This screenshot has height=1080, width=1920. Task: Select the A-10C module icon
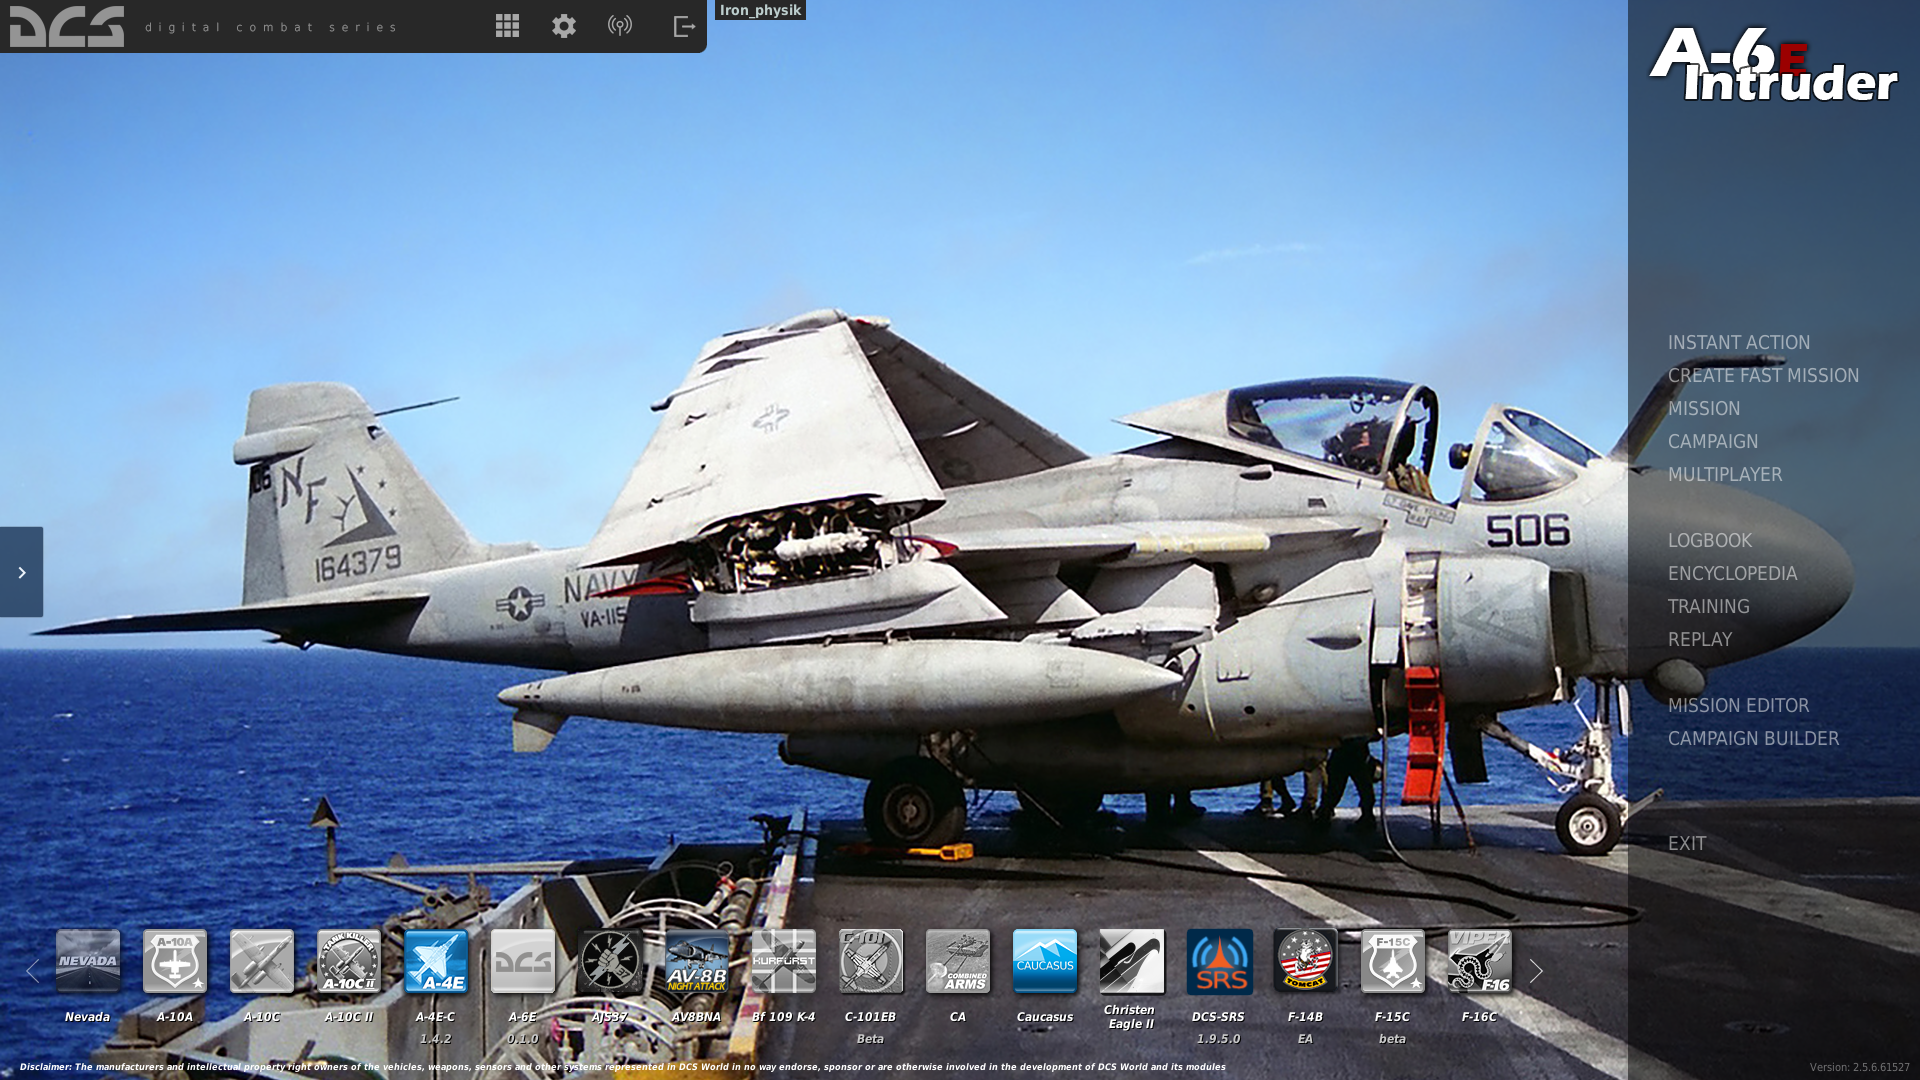point(262,961)
